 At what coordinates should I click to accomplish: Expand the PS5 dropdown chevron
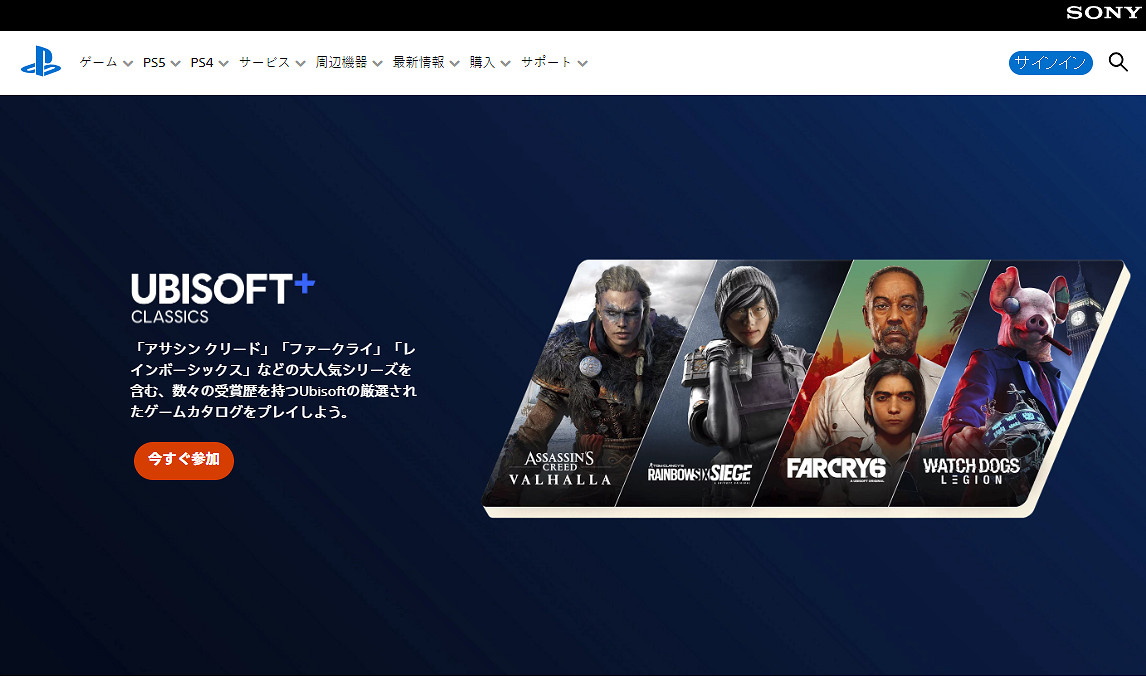click(x=175, y=62)
